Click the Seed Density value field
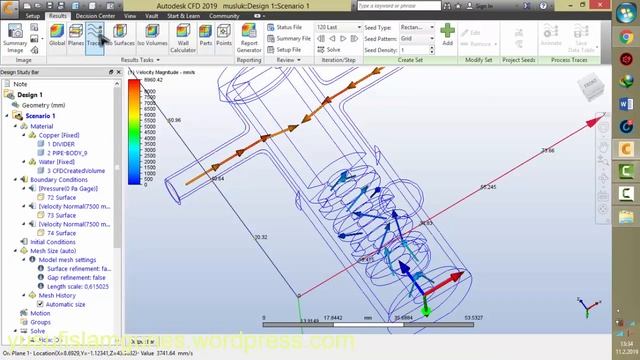This screenshot has height=360, width=640. point(414,50)
